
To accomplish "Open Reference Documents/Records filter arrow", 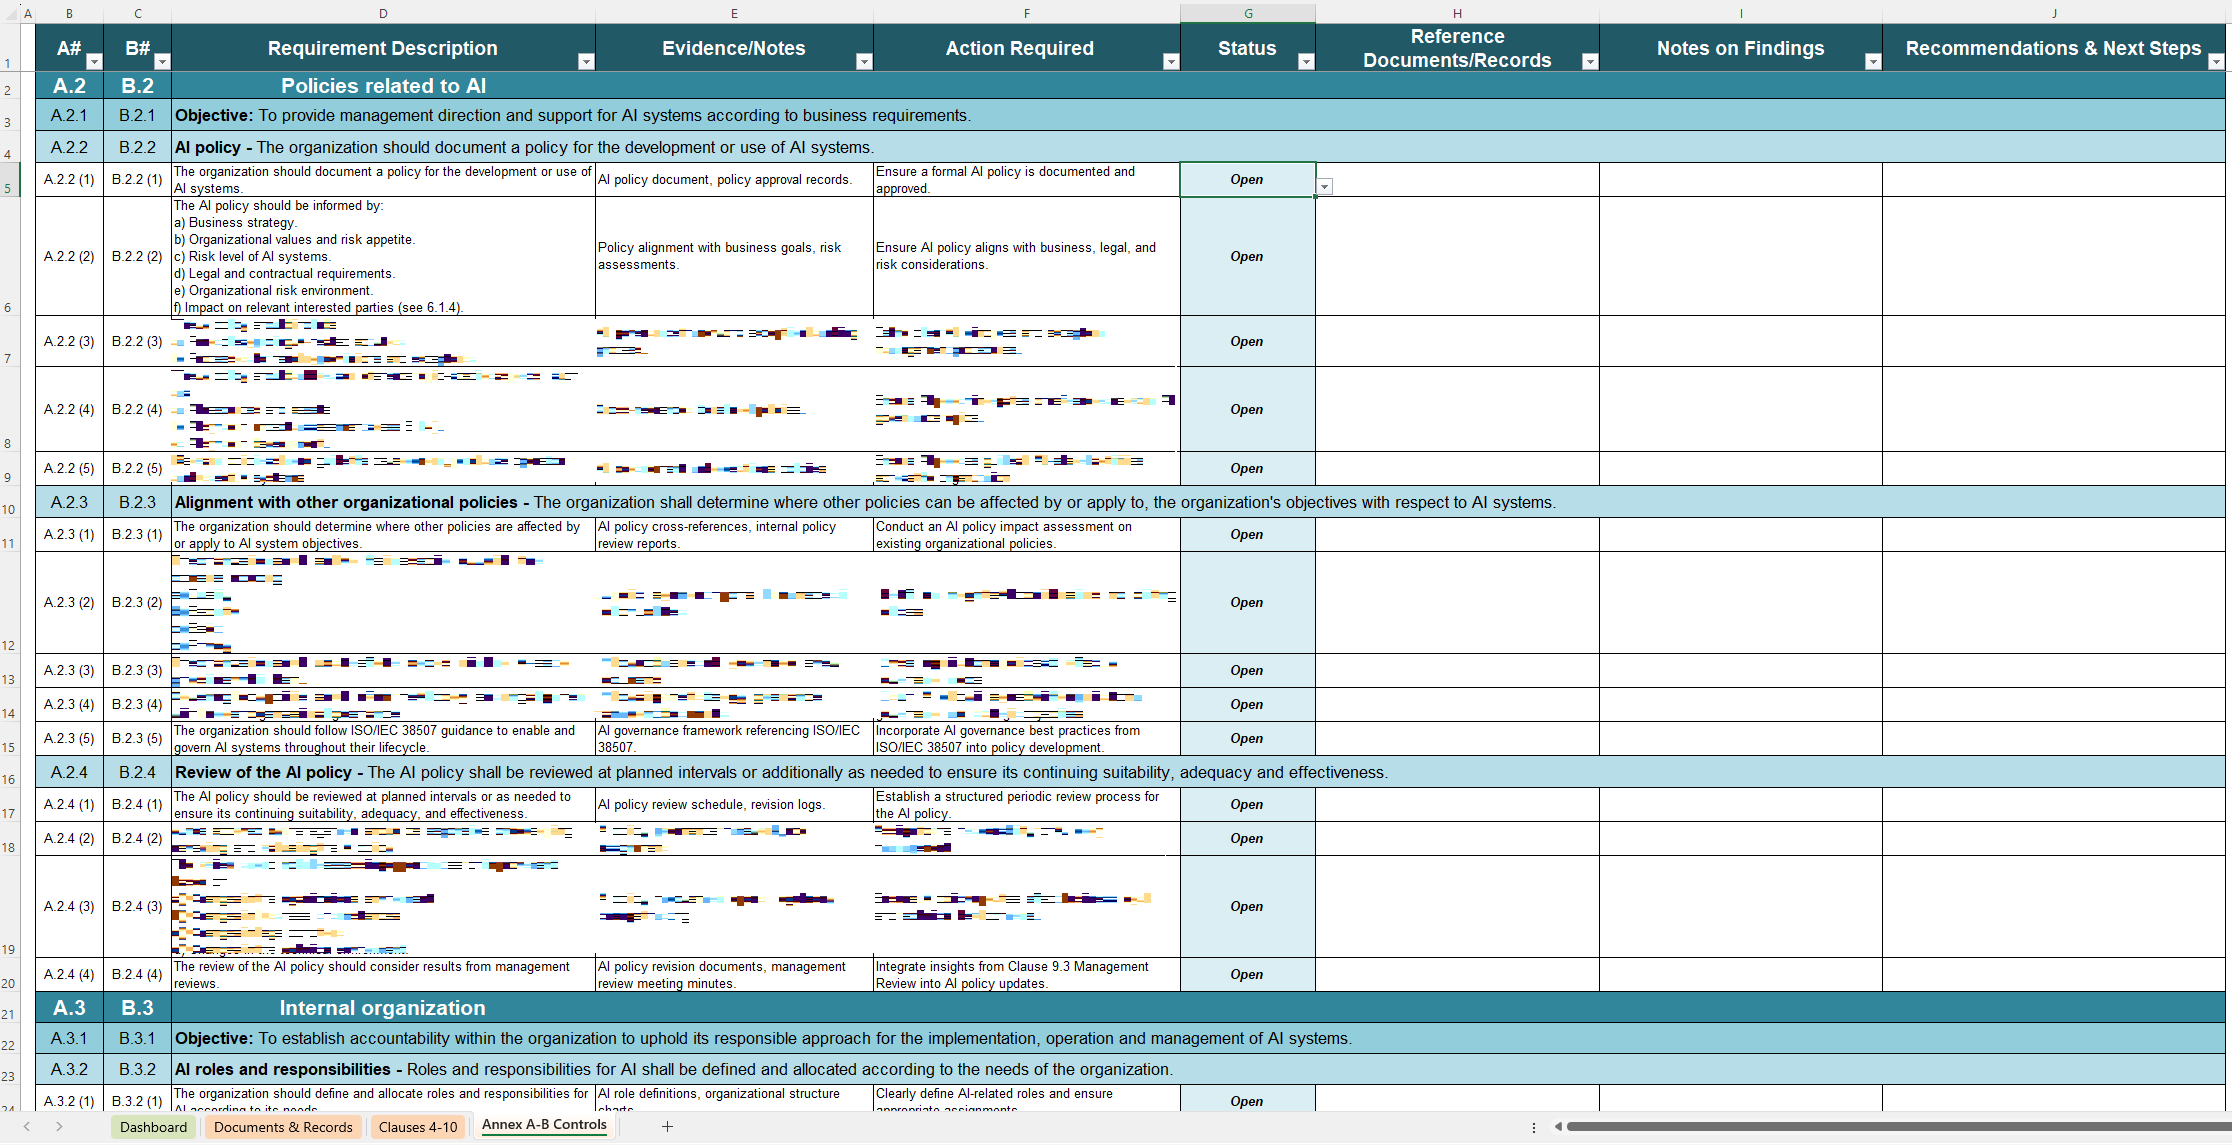I will pyautogui.click(x=1589, y=62).
